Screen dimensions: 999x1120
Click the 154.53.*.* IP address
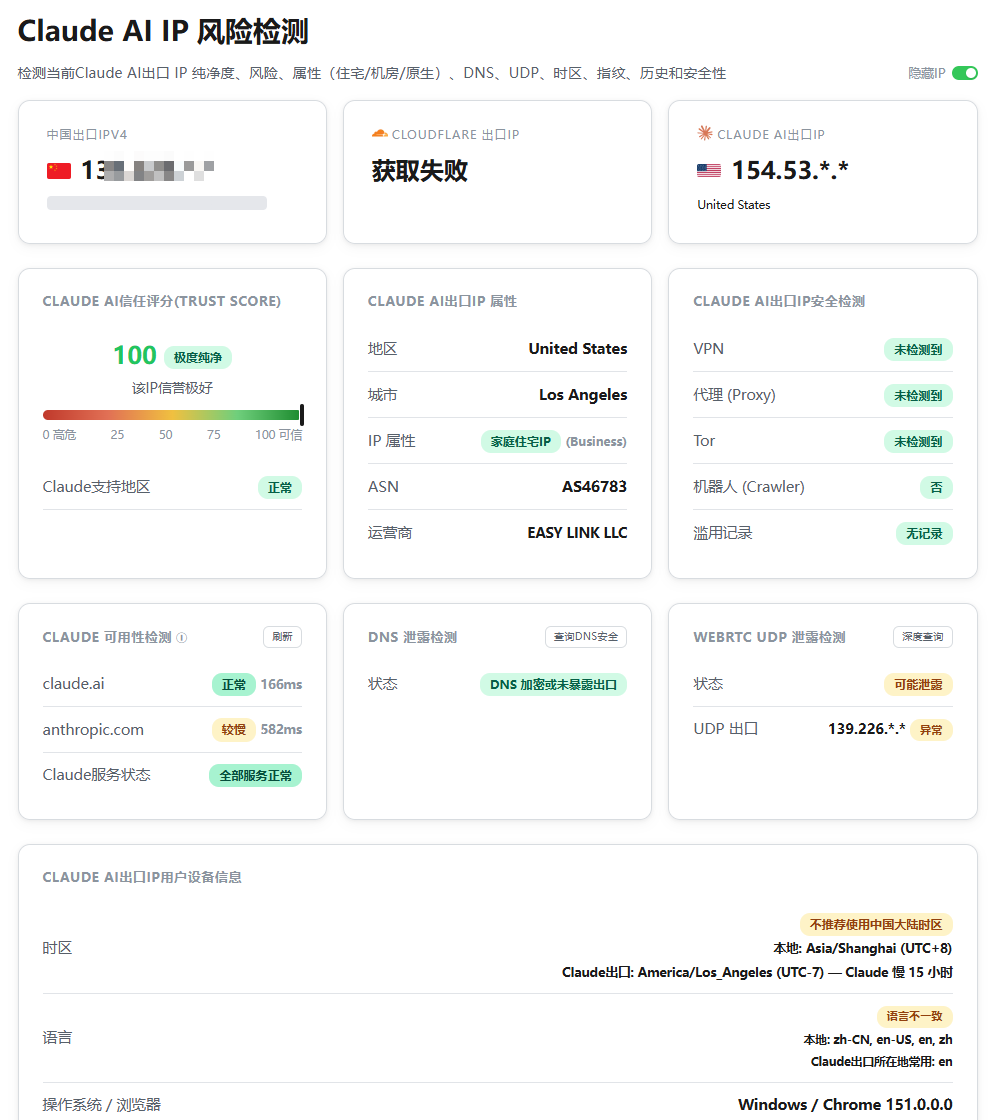click(790, 170)
